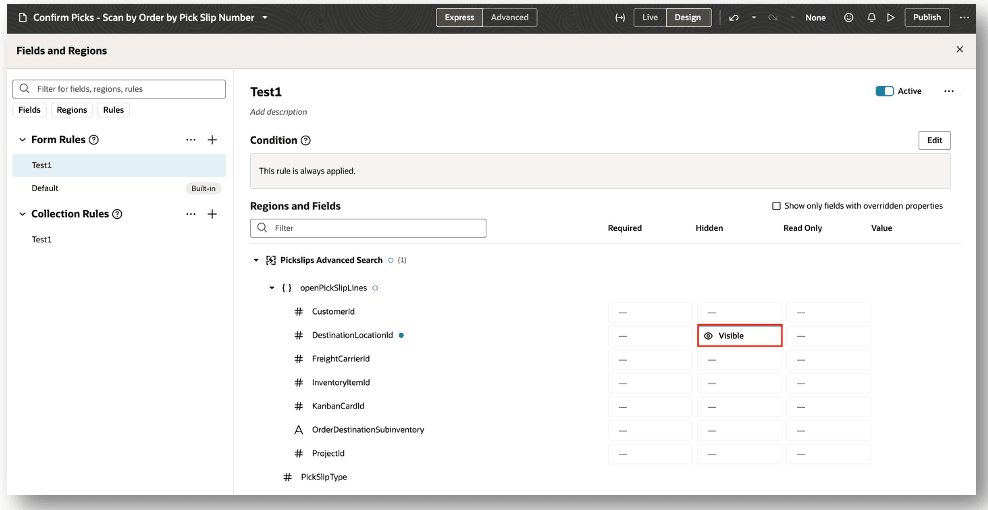Open the variables braces icon
988x510 pixels.
pos(620,17)
